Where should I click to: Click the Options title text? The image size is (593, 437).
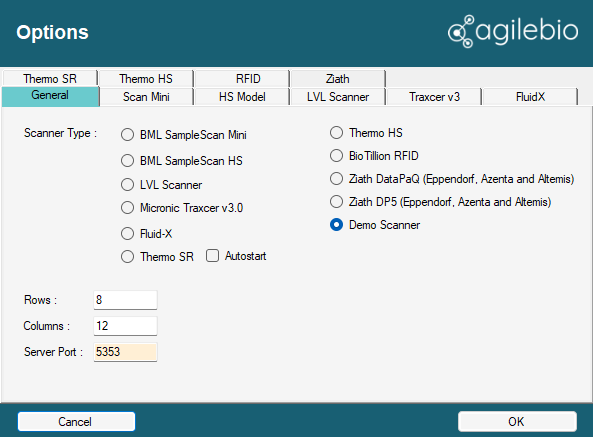[52, 32]
